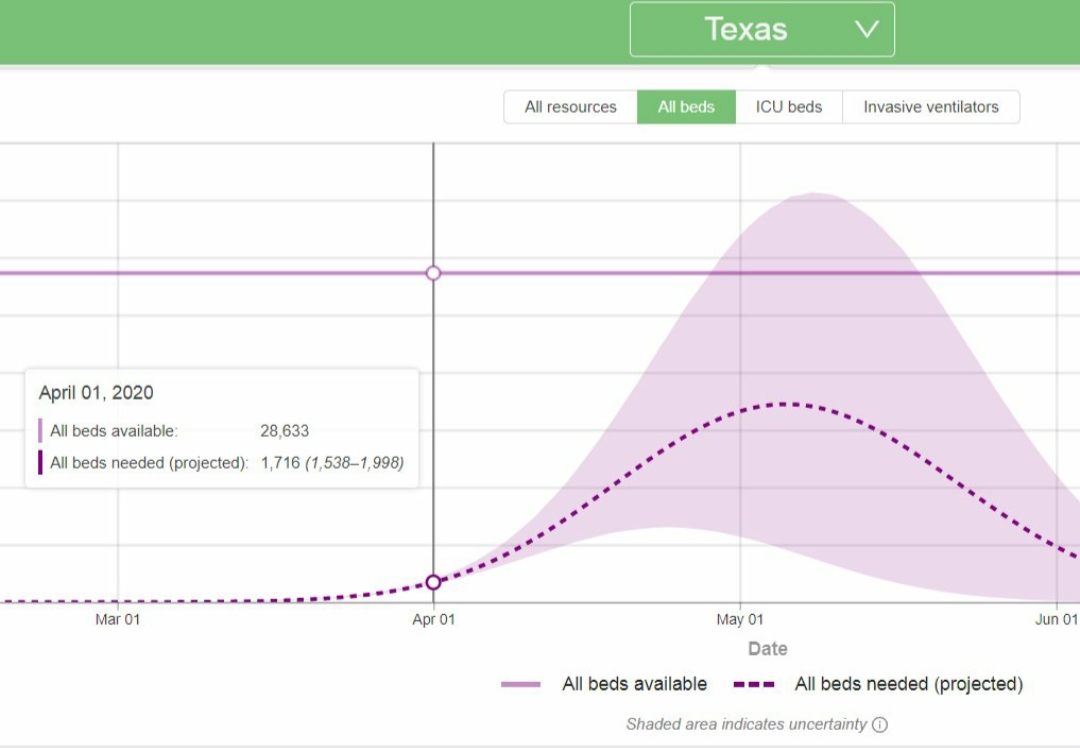
Task: Show the Invasive ventilators view
Action: tap(930, 107)
